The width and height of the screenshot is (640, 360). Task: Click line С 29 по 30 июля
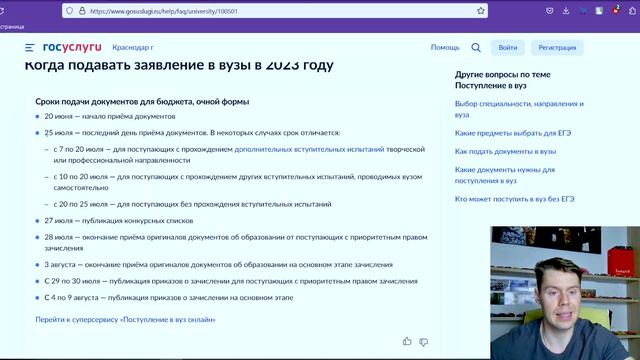pyautogui.click(x=231, y=281)
